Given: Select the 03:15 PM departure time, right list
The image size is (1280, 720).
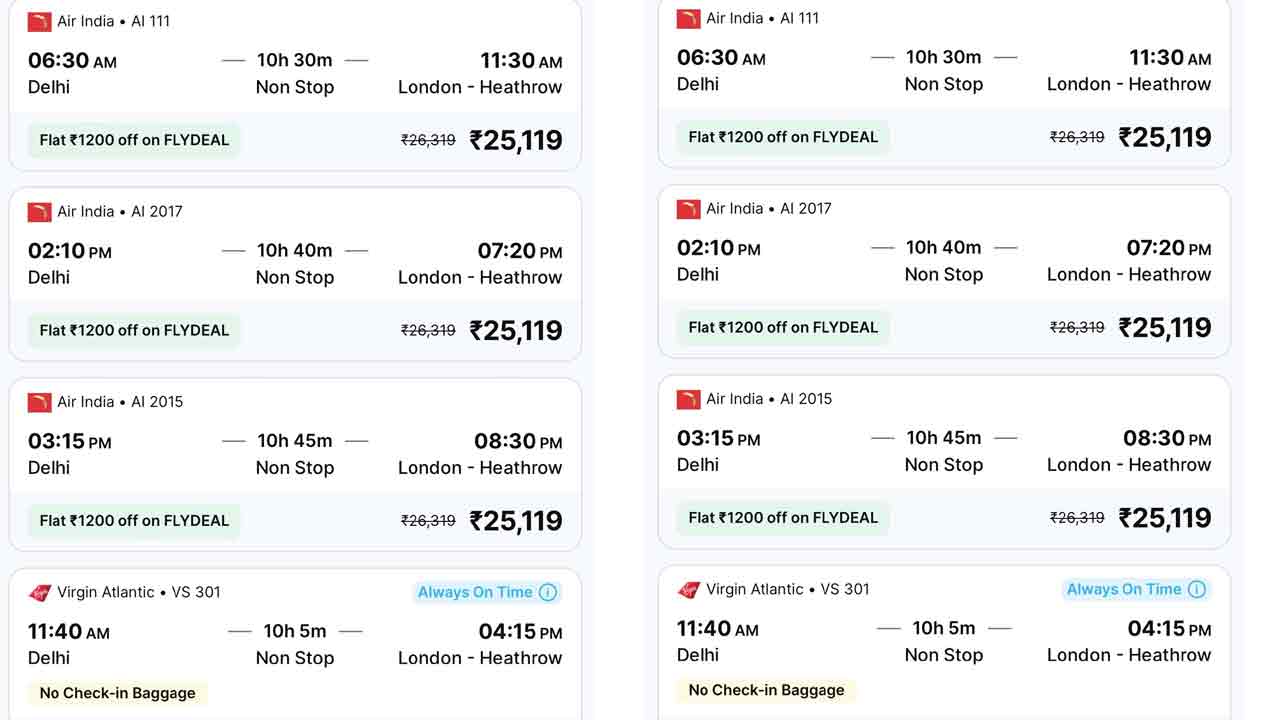Looking at the screenshot, I should (x=718, y=438).
